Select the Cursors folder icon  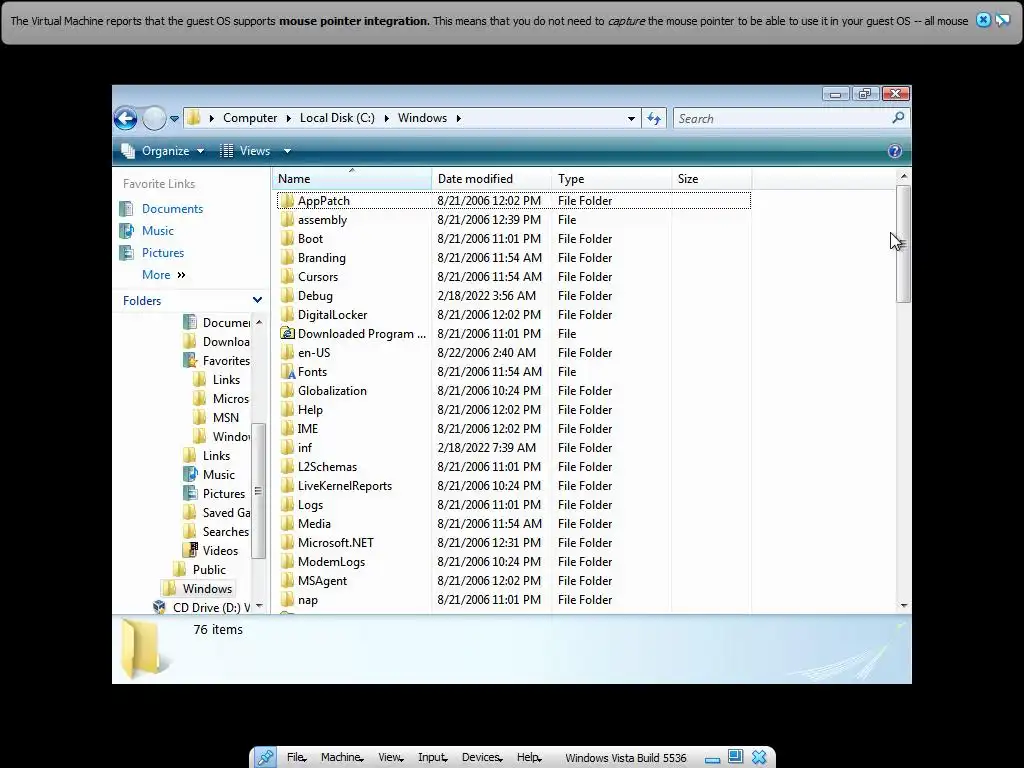287,276
